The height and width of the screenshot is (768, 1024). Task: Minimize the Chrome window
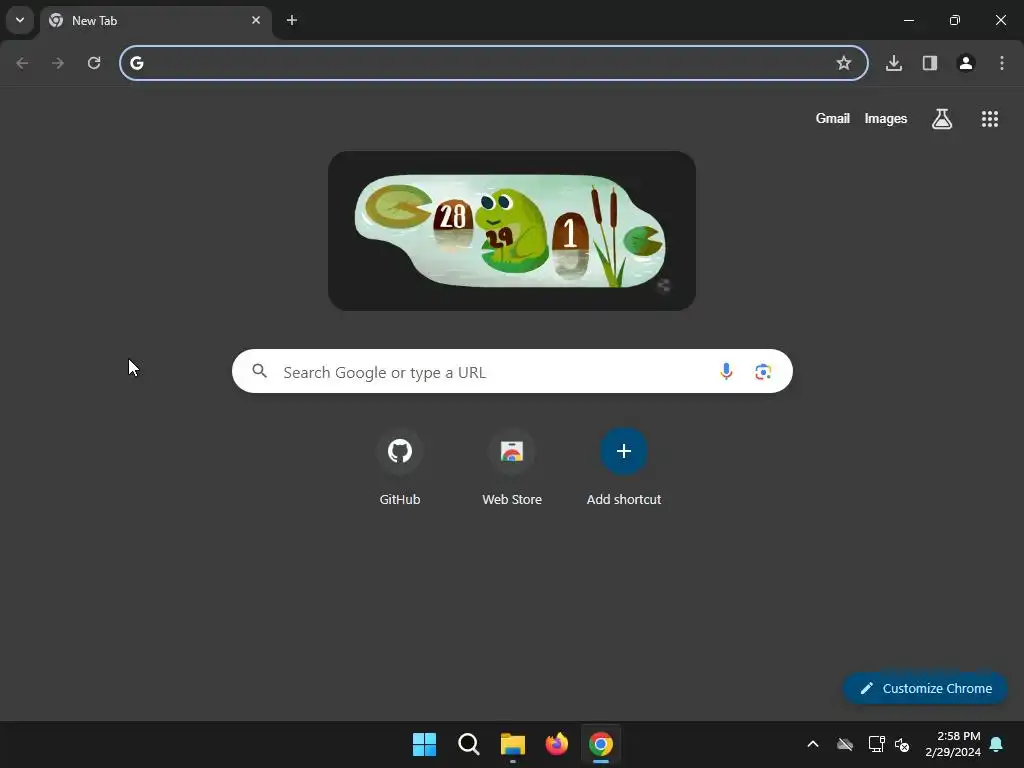point(908,20)
